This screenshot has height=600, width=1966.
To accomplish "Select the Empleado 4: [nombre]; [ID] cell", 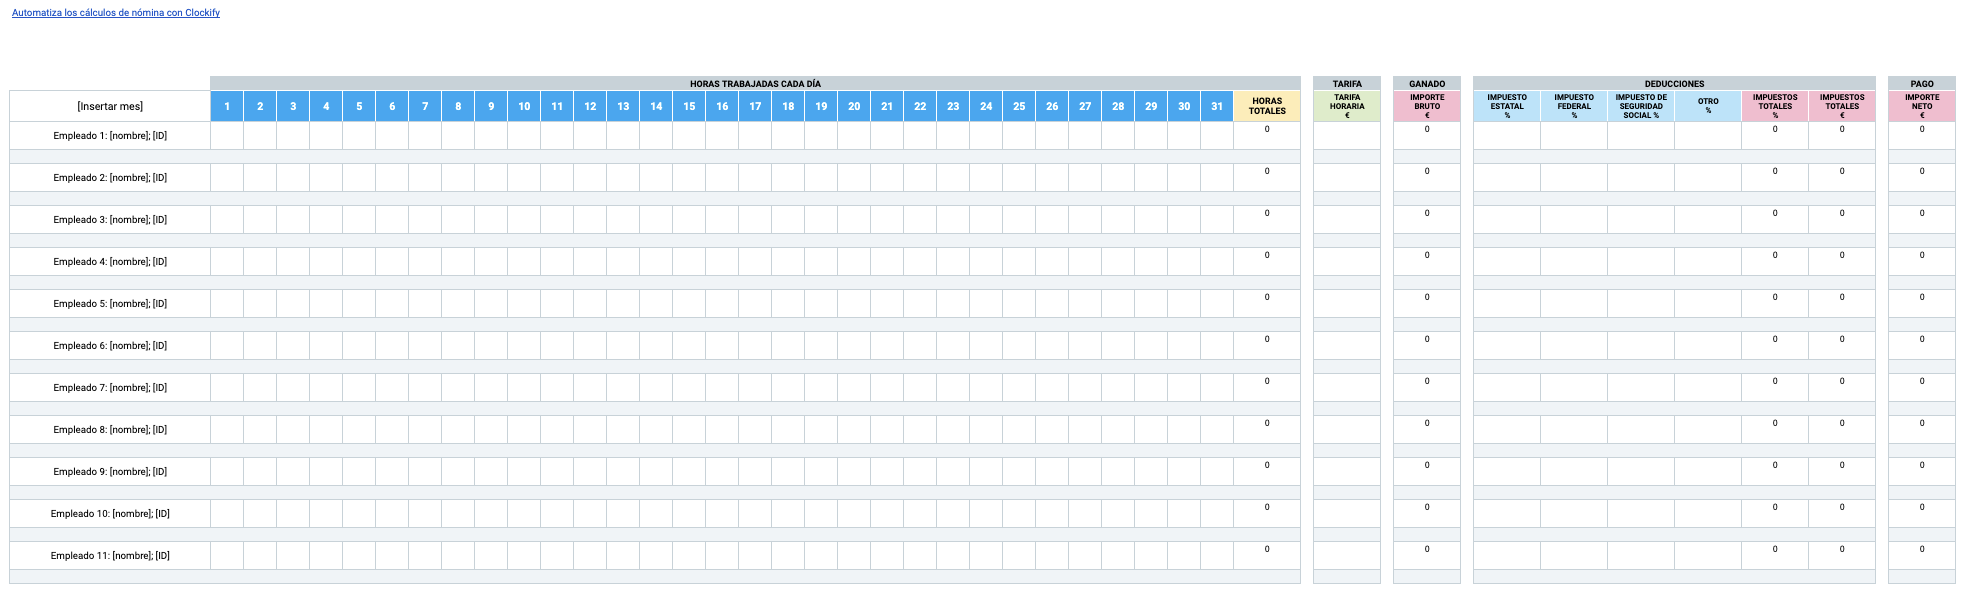I will pyautogui.click(x=110, y=262).
